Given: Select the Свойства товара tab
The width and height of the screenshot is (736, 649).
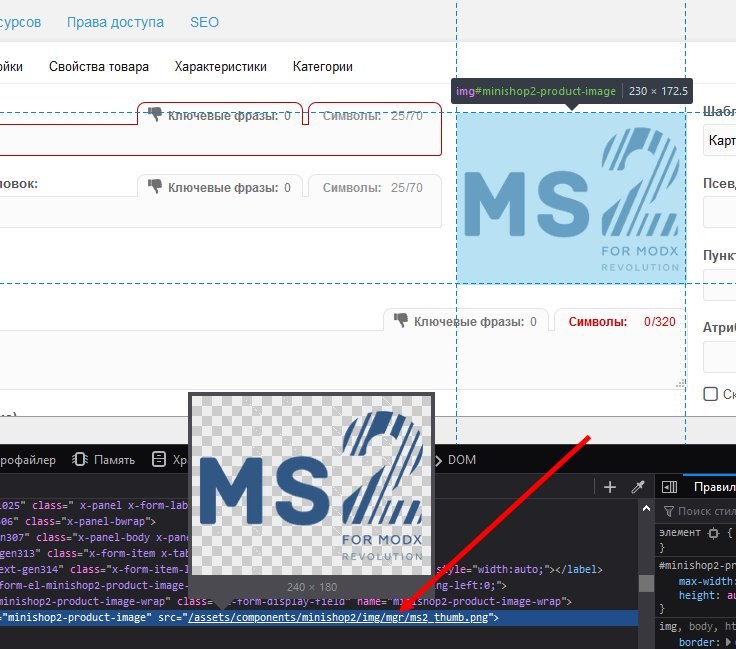Looking at the screenshot, I should [x=99, y=67].
